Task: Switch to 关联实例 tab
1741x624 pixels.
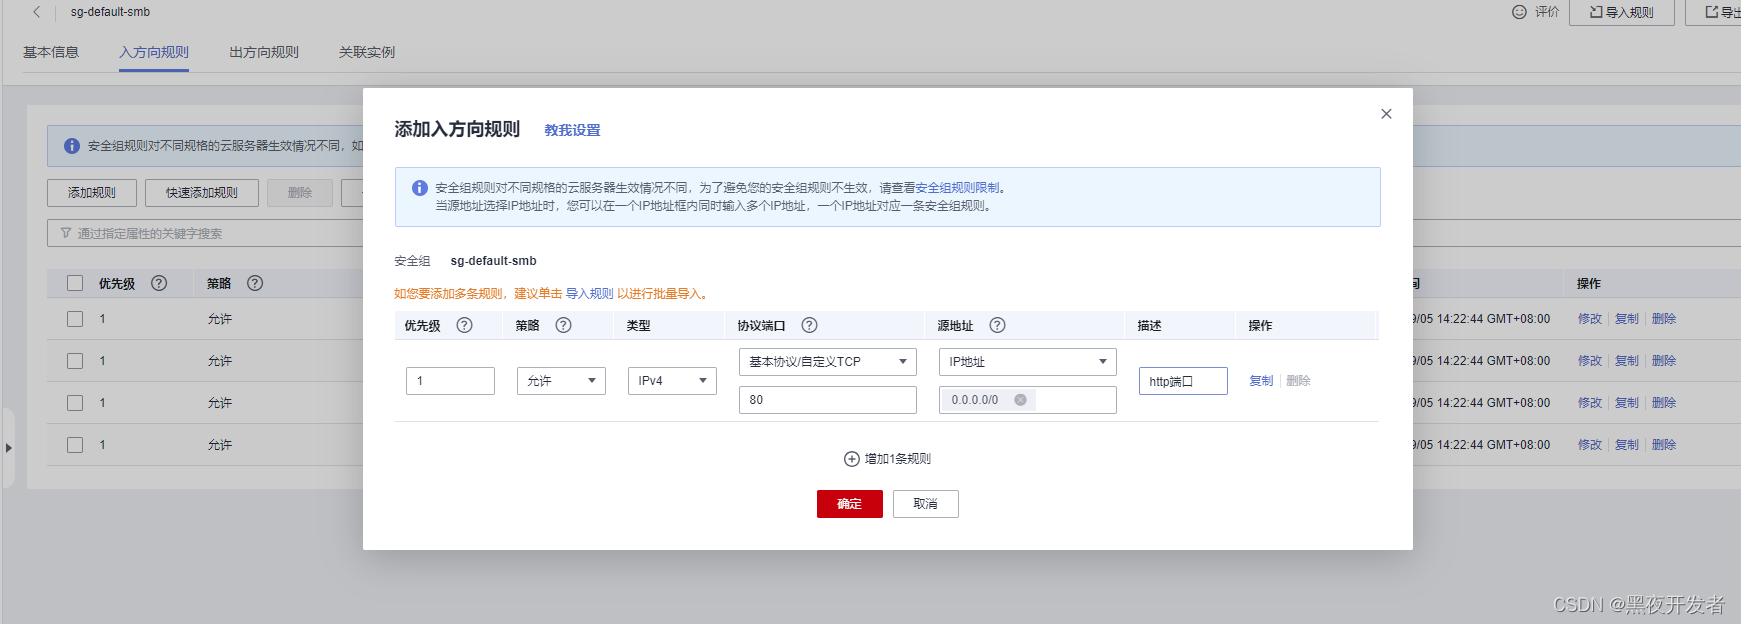Action: pyautogui.click(x=367, y=52)
